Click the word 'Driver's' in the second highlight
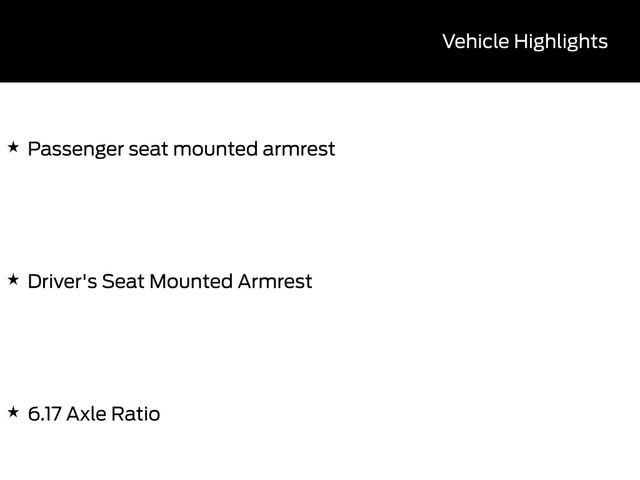 click(61, 281)
